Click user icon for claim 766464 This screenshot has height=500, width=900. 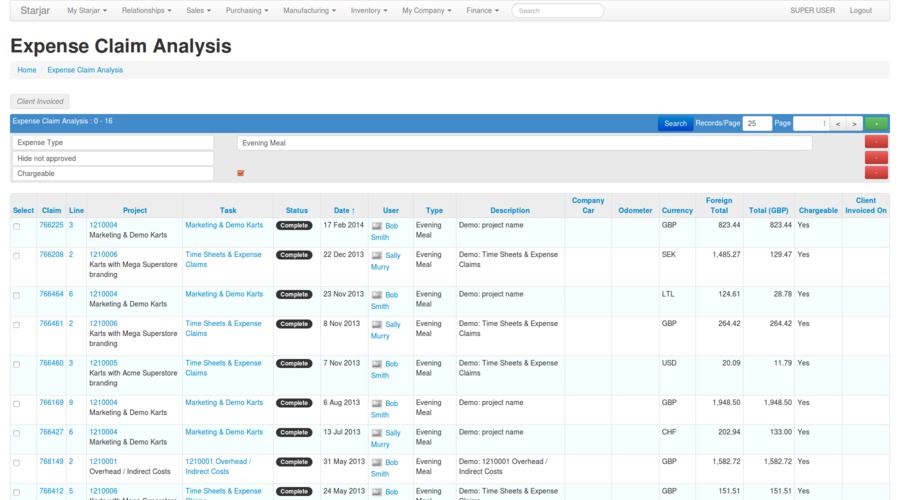[377, 295]
